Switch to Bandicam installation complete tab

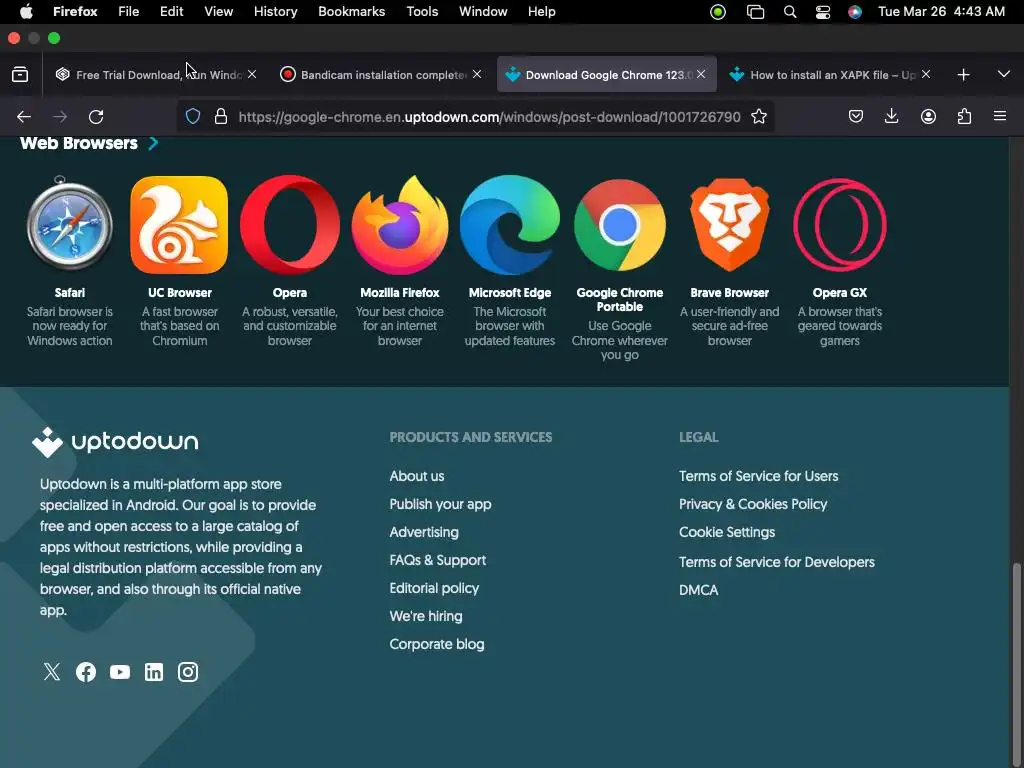tap(380, 74)
